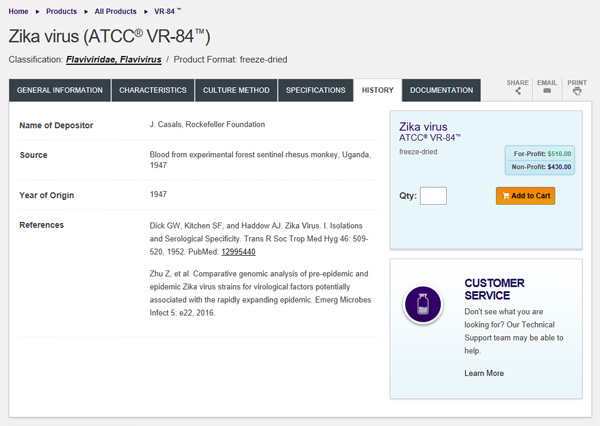Click the Name of Depositor label
This screenshot has width=600, height=426.
[x=56, y=125]
